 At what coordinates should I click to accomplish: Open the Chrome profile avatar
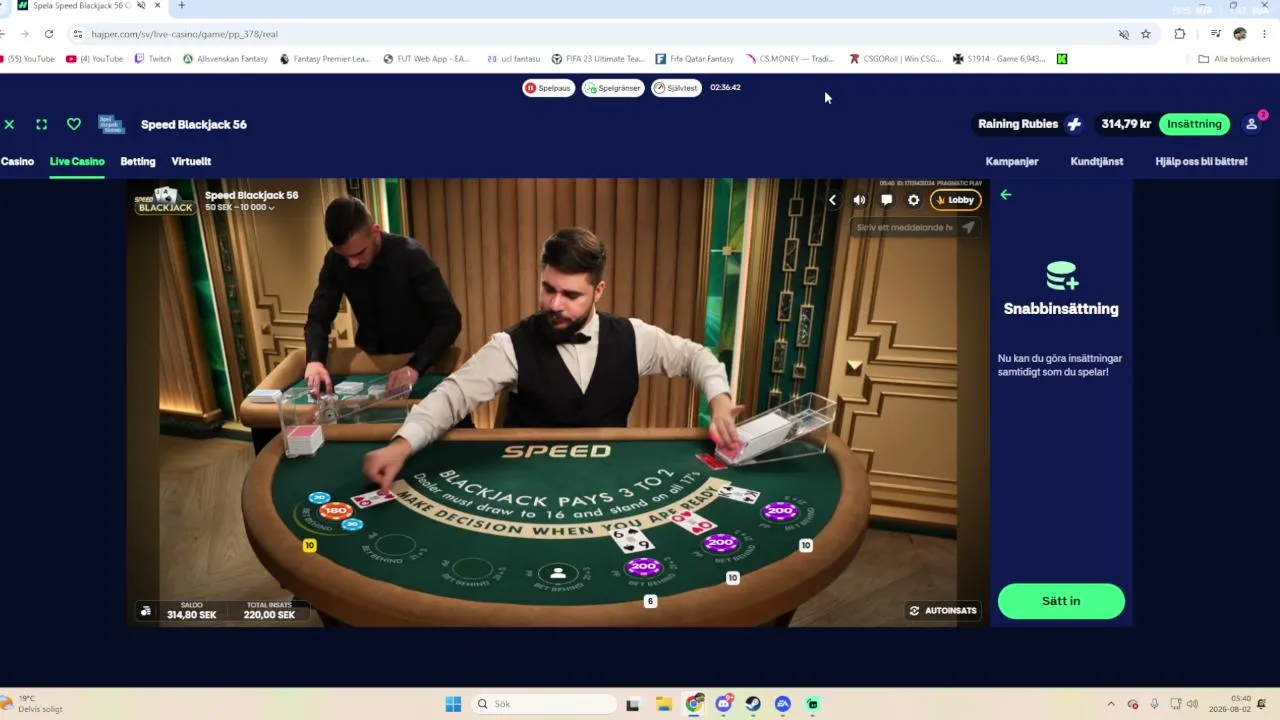click(1240, 34)
